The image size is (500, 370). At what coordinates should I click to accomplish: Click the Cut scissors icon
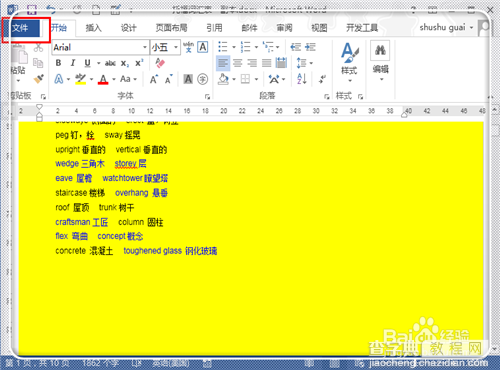[38, 48]
